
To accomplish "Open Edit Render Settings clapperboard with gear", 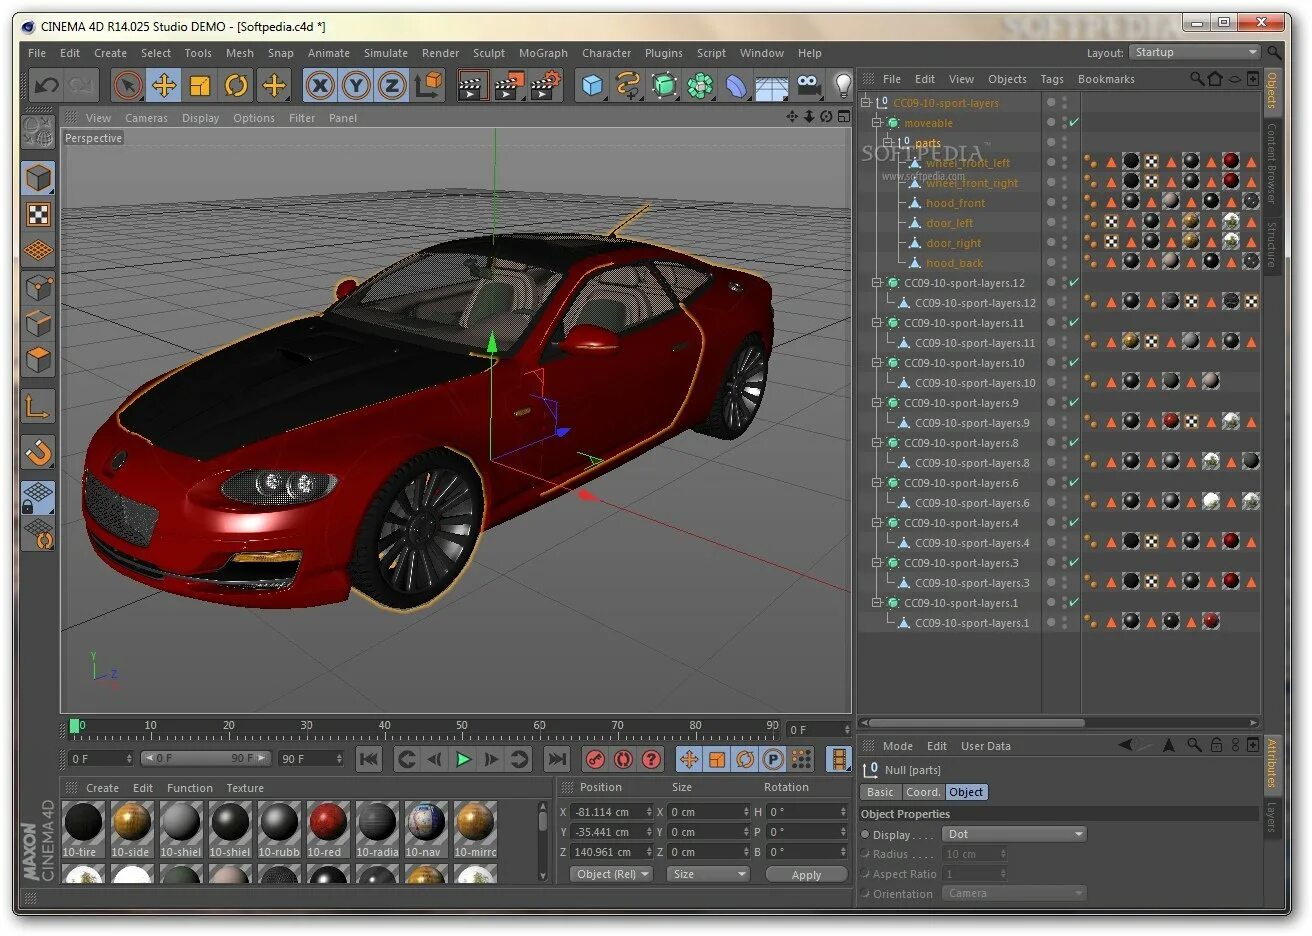I will pos(545,86).
